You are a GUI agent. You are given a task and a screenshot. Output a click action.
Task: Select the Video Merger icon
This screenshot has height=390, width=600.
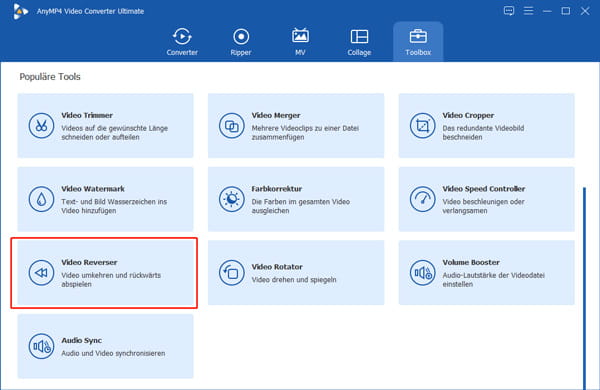point(232,126)
